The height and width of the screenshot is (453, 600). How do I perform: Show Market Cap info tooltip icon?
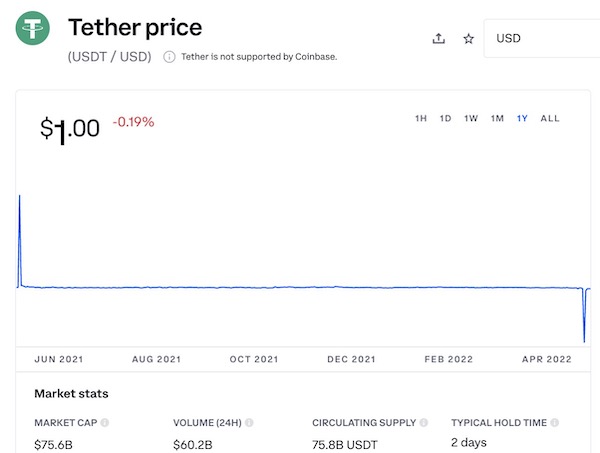click(105, 423)
